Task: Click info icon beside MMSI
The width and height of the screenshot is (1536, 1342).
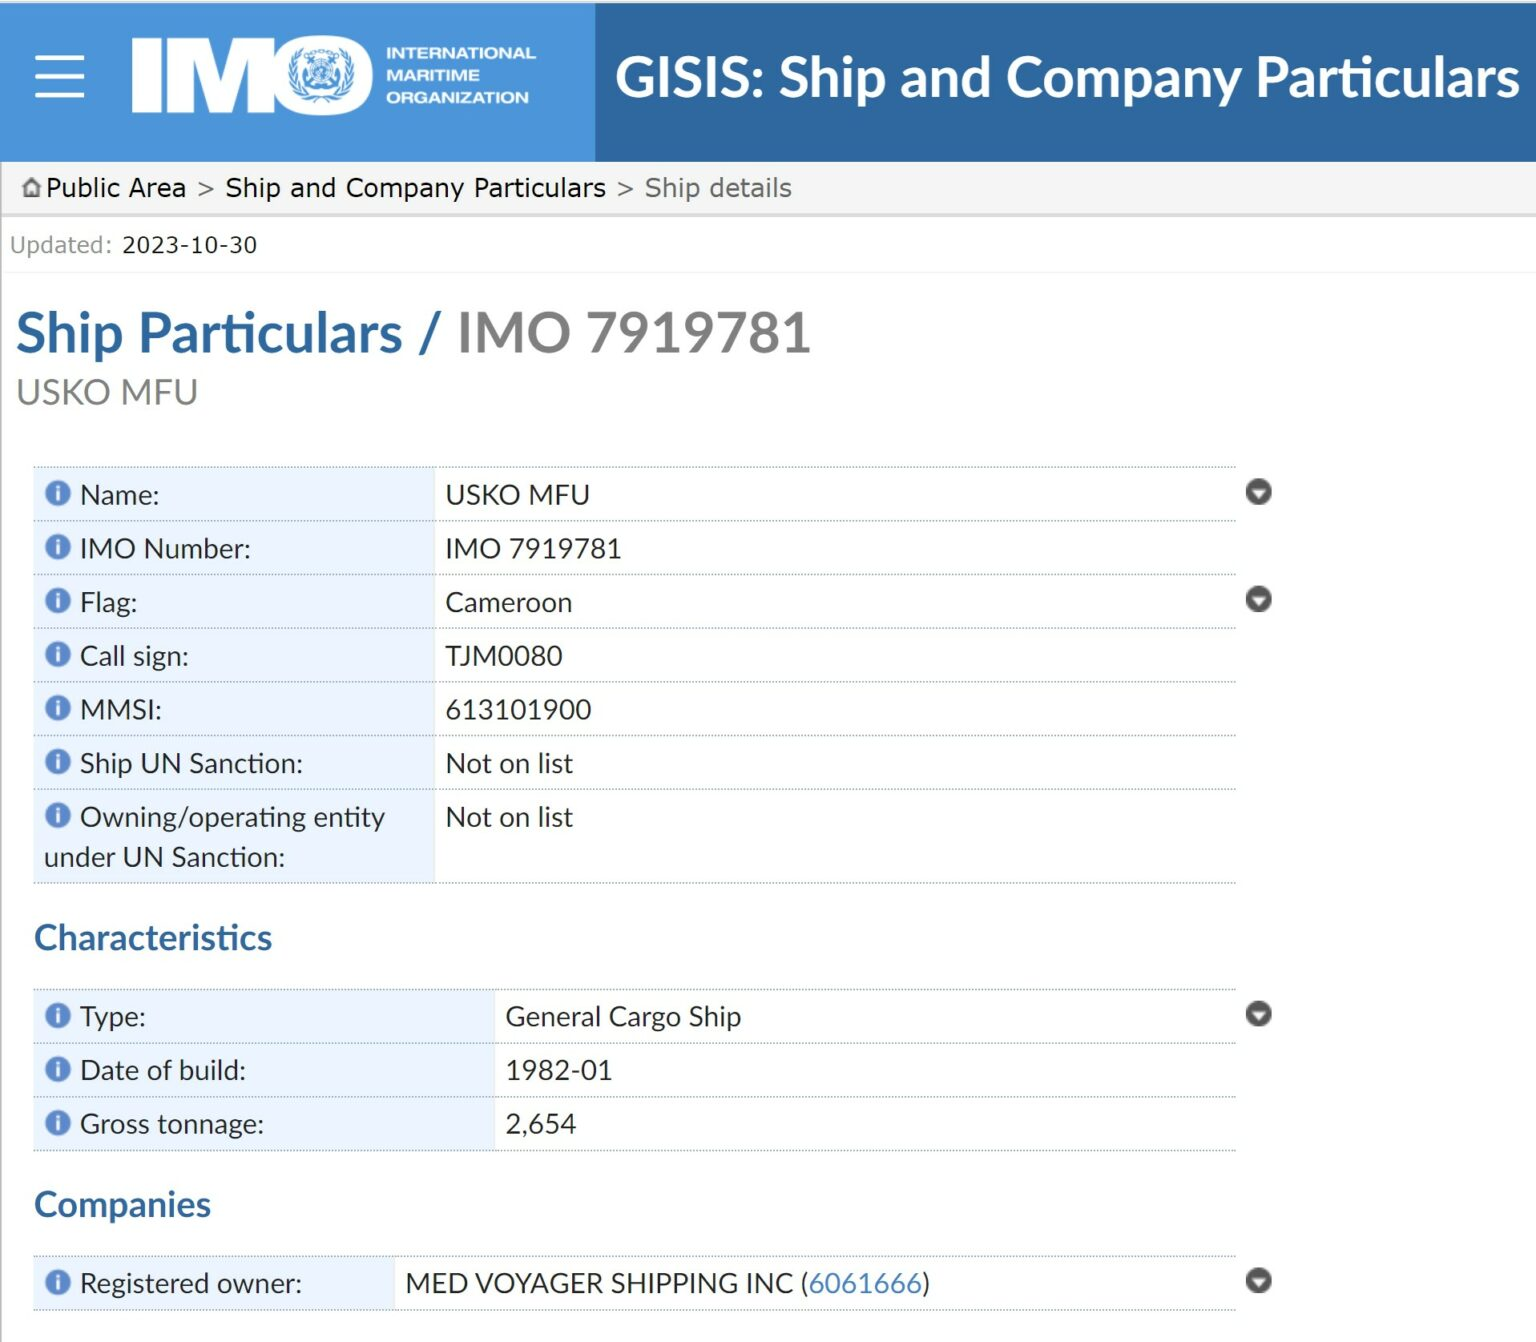Action: point(58,708)
